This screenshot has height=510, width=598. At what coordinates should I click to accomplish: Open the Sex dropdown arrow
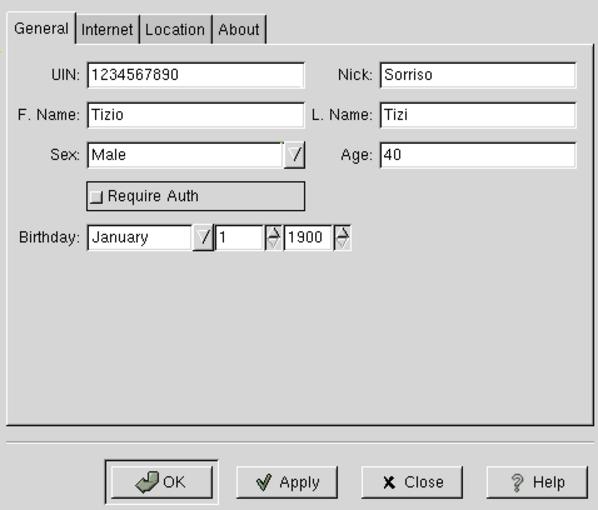click(x=294, y=155)
